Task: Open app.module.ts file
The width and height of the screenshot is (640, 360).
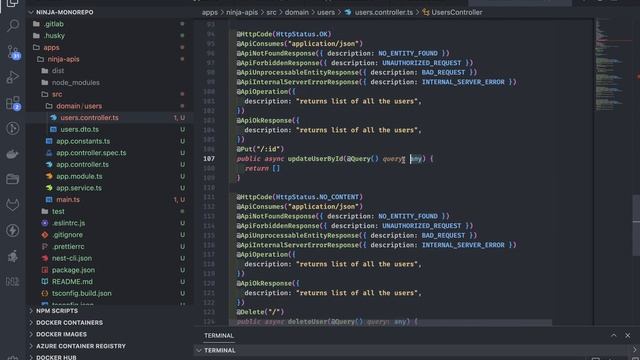Action: [79, 176]
